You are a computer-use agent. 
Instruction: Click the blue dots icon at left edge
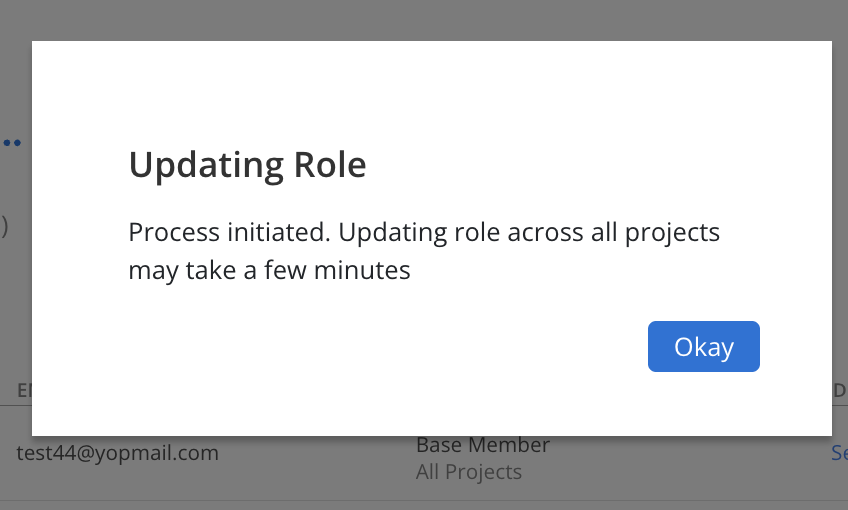pos(12,143)
